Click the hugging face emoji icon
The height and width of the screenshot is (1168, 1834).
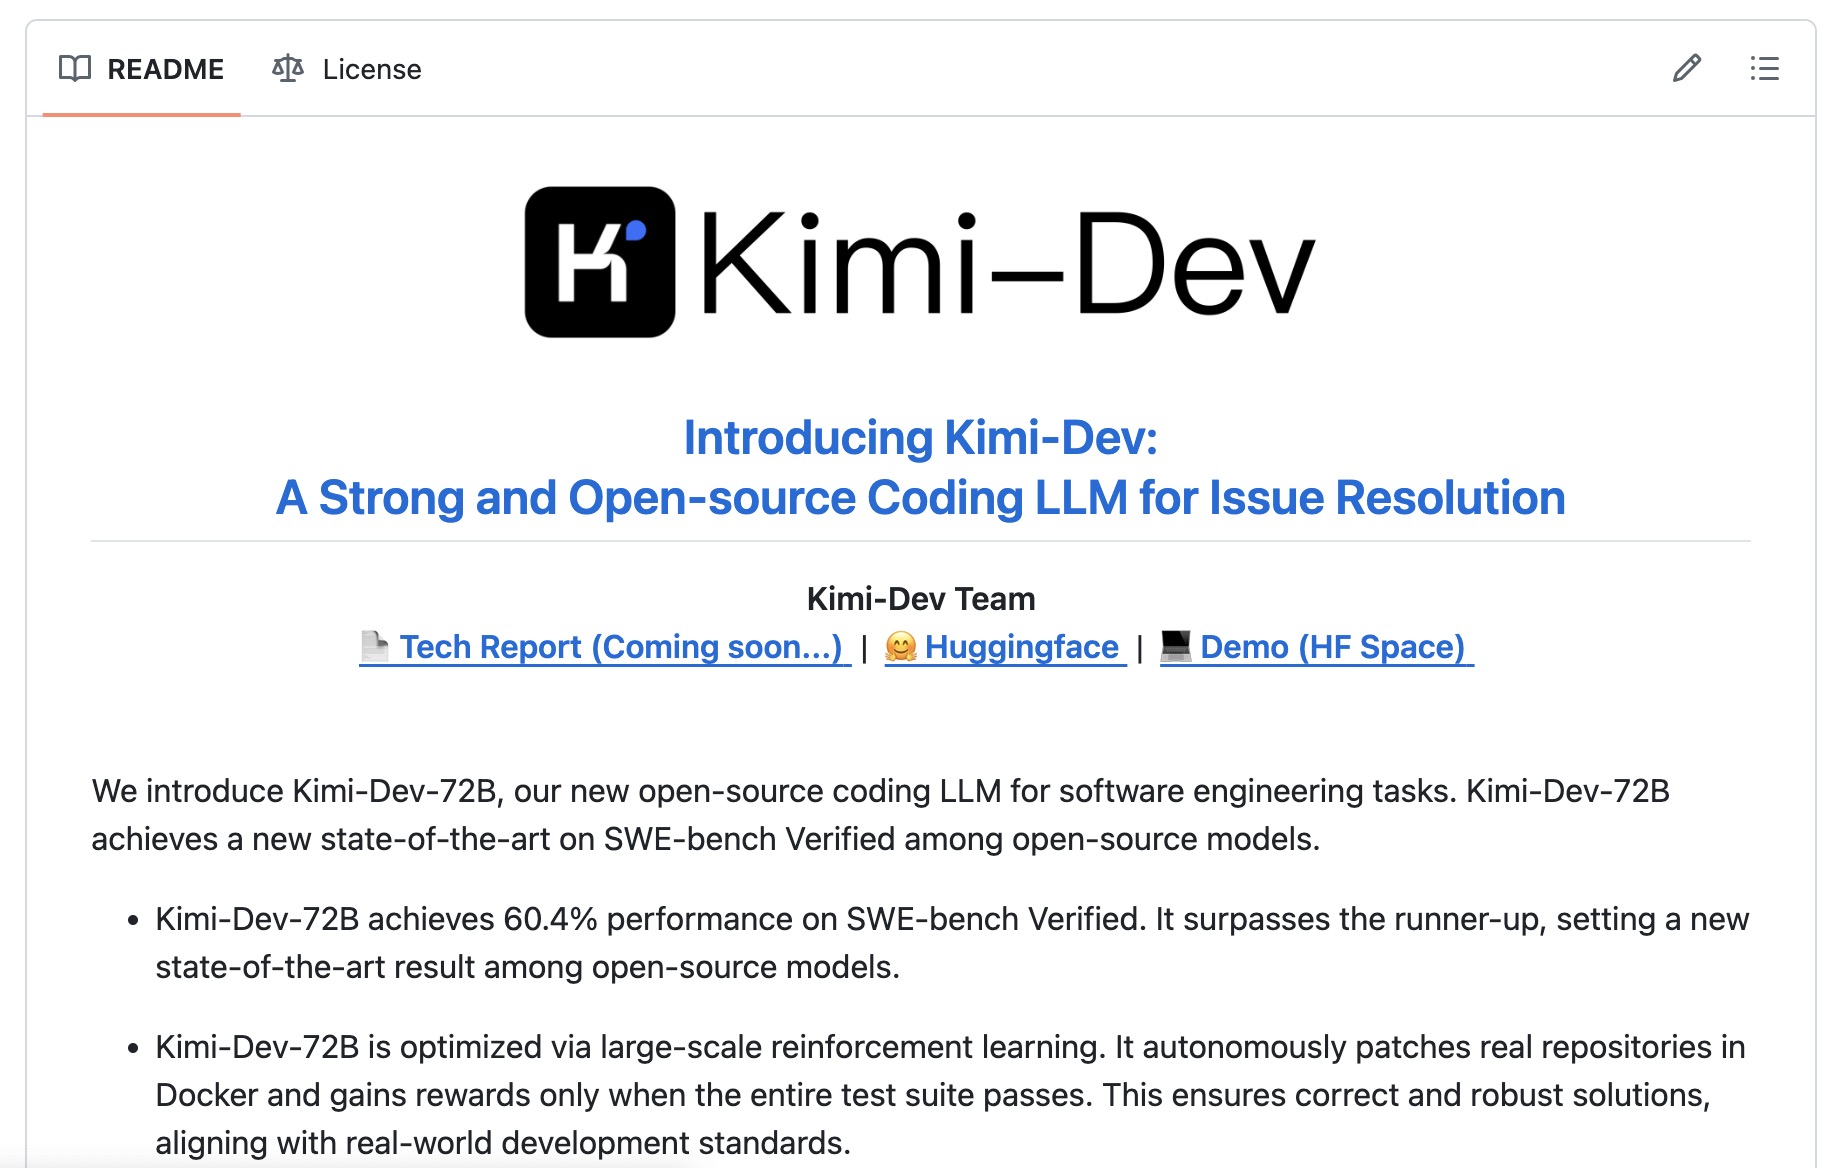coord(901,647)
